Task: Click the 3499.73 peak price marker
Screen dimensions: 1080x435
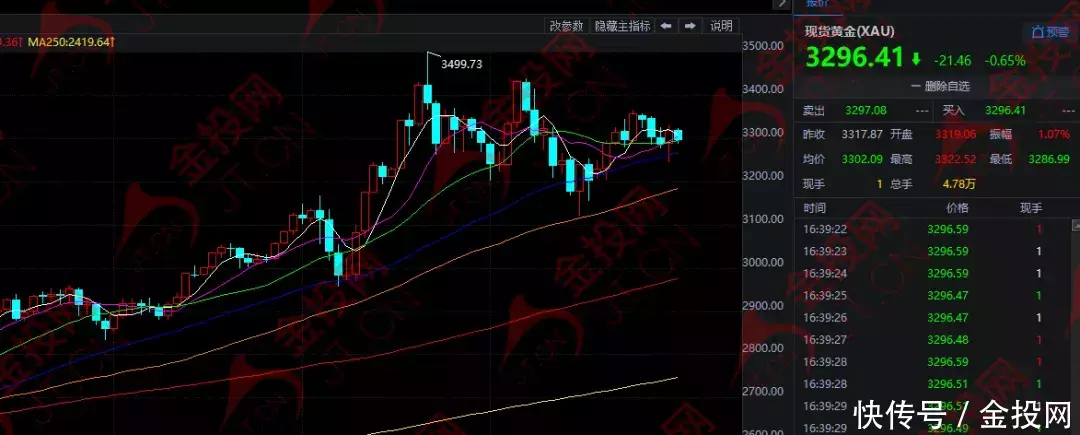Action: (460, 64)
